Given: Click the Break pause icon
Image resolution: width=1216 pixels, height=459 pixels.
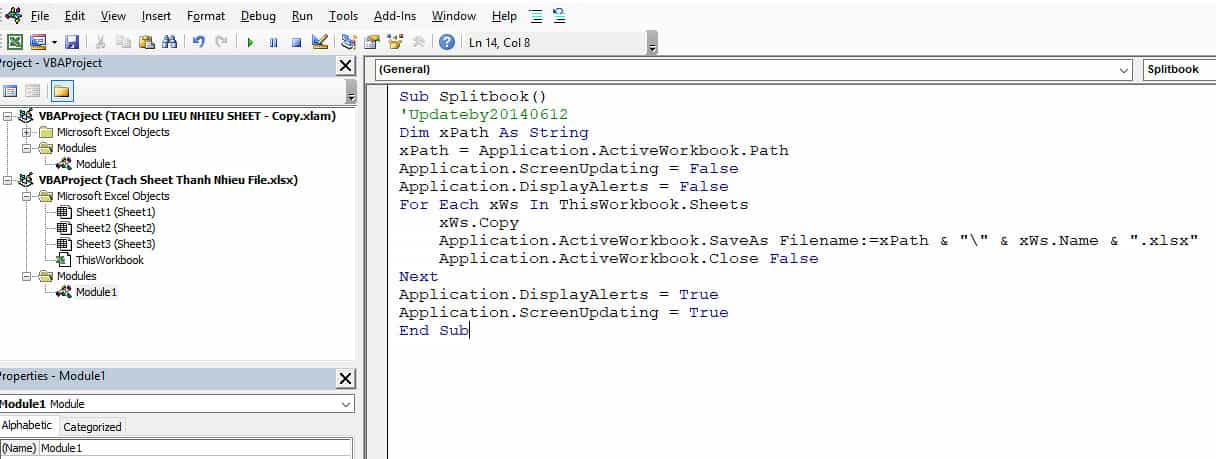Looking at the screenshot, I should click(x=274, y=42).
